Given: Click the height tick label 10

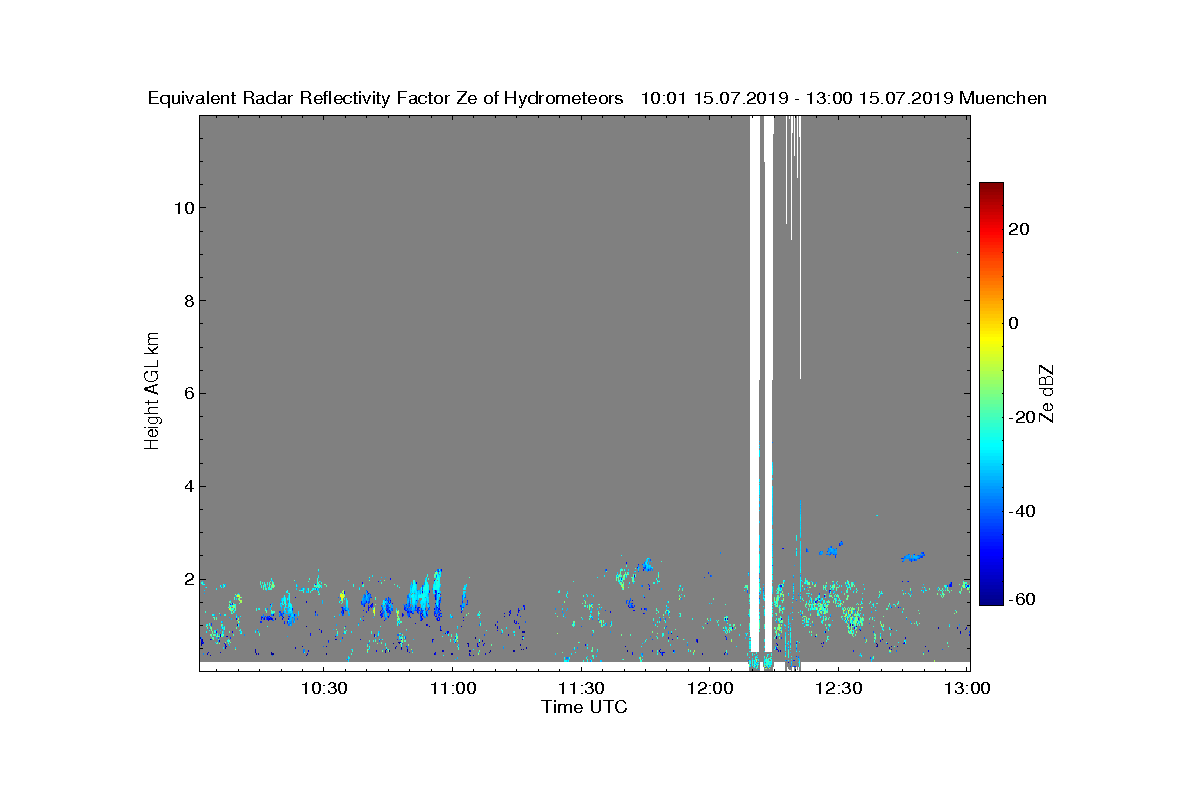Looking at the screenshot, I should 182,208.
